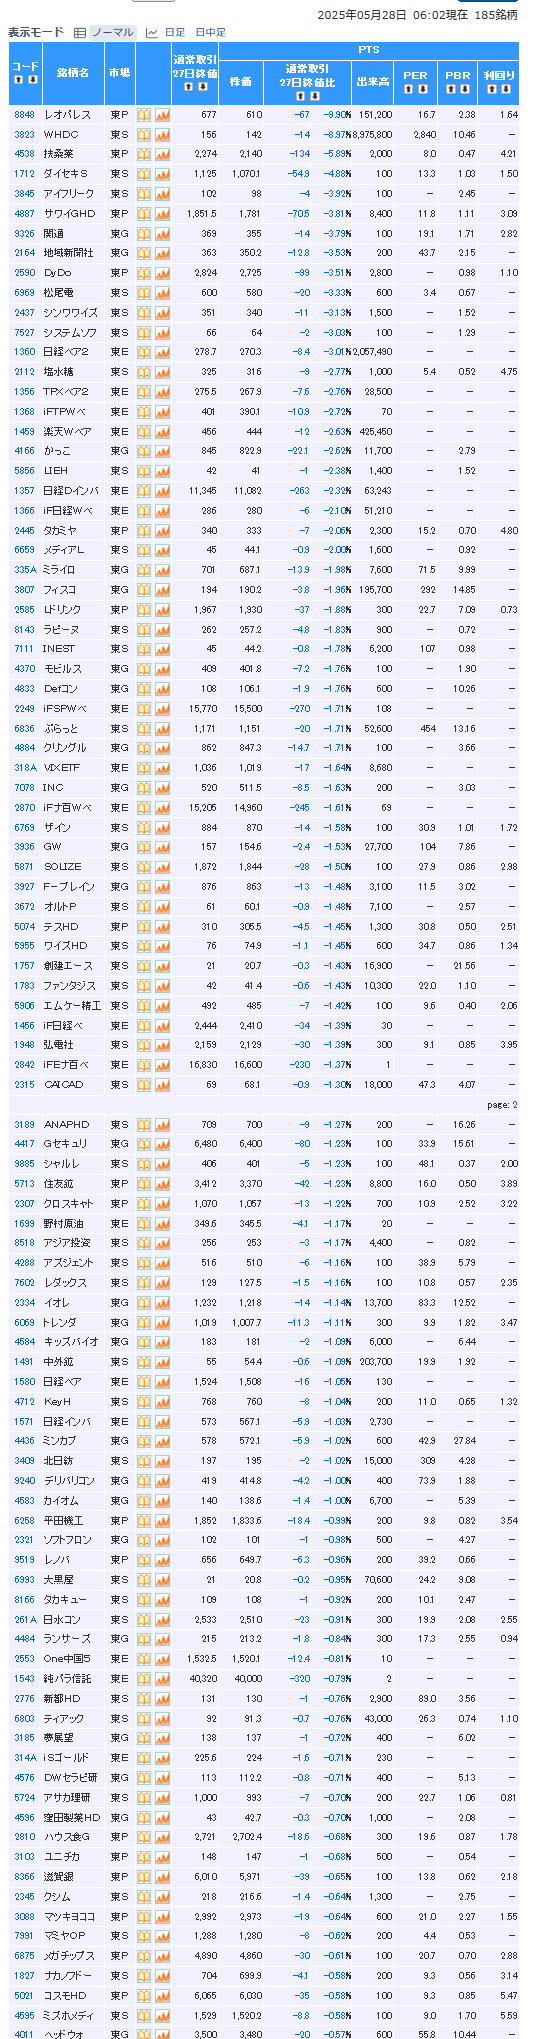Open stock code 3823 link
Viewport: 533px width, 2039px height.
pos(24,134)
